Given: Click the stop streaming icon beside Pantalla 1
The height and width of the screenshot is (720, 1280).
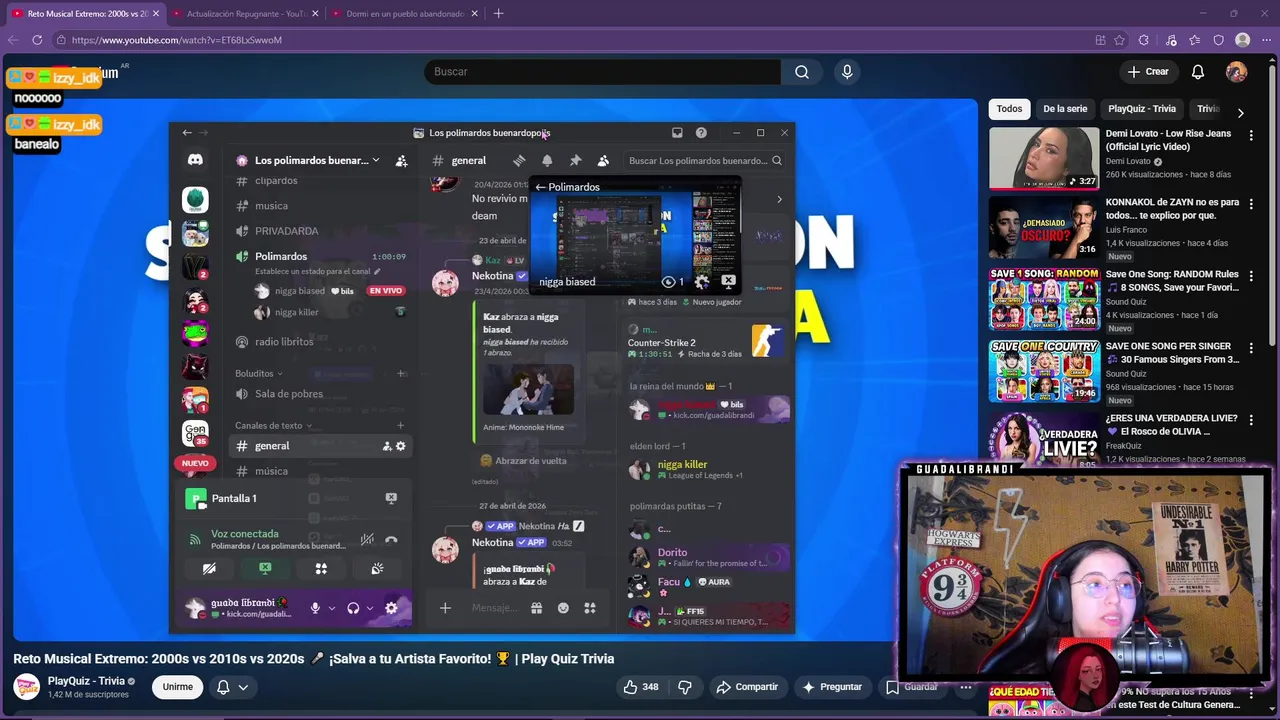Looking at the screenshot, I should (x=391, y=498).
